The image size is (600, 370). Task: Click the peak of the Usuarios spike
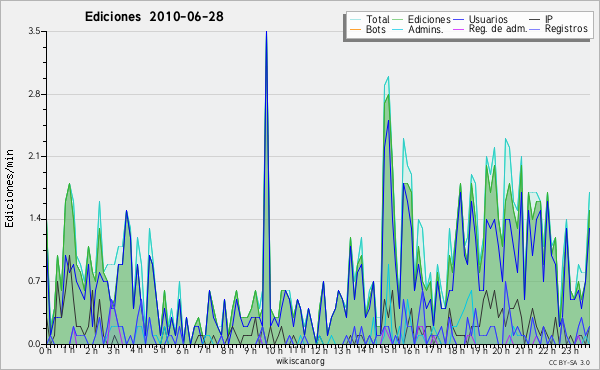point(266,32)
